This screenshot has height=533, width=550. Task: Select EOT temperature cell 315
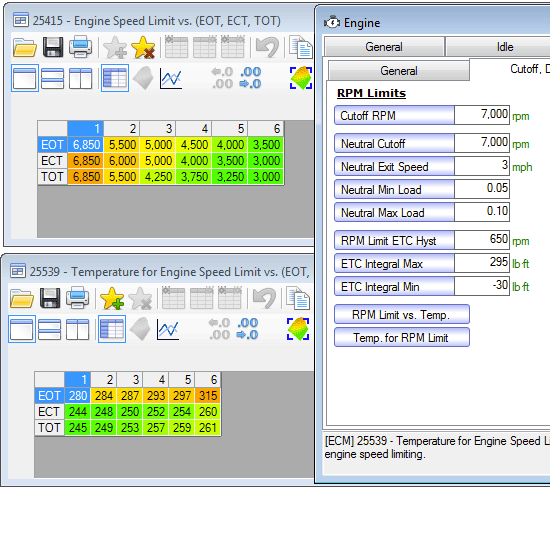click(x=208, y=396)
